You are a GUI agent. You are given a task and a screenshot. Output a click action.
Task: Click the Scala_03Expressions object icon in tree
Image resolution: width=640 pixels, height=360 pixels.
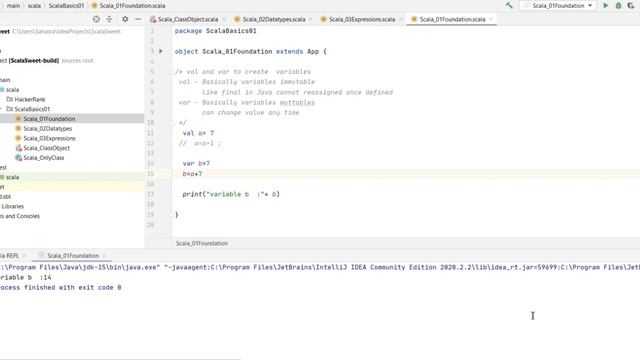pos(18,138)
